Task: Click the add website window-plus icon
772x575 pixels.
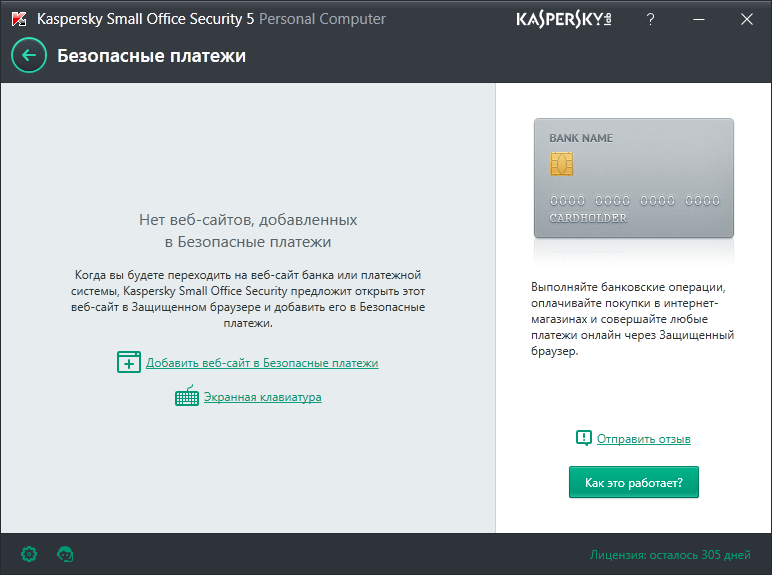Action: [x=129, y=362]
